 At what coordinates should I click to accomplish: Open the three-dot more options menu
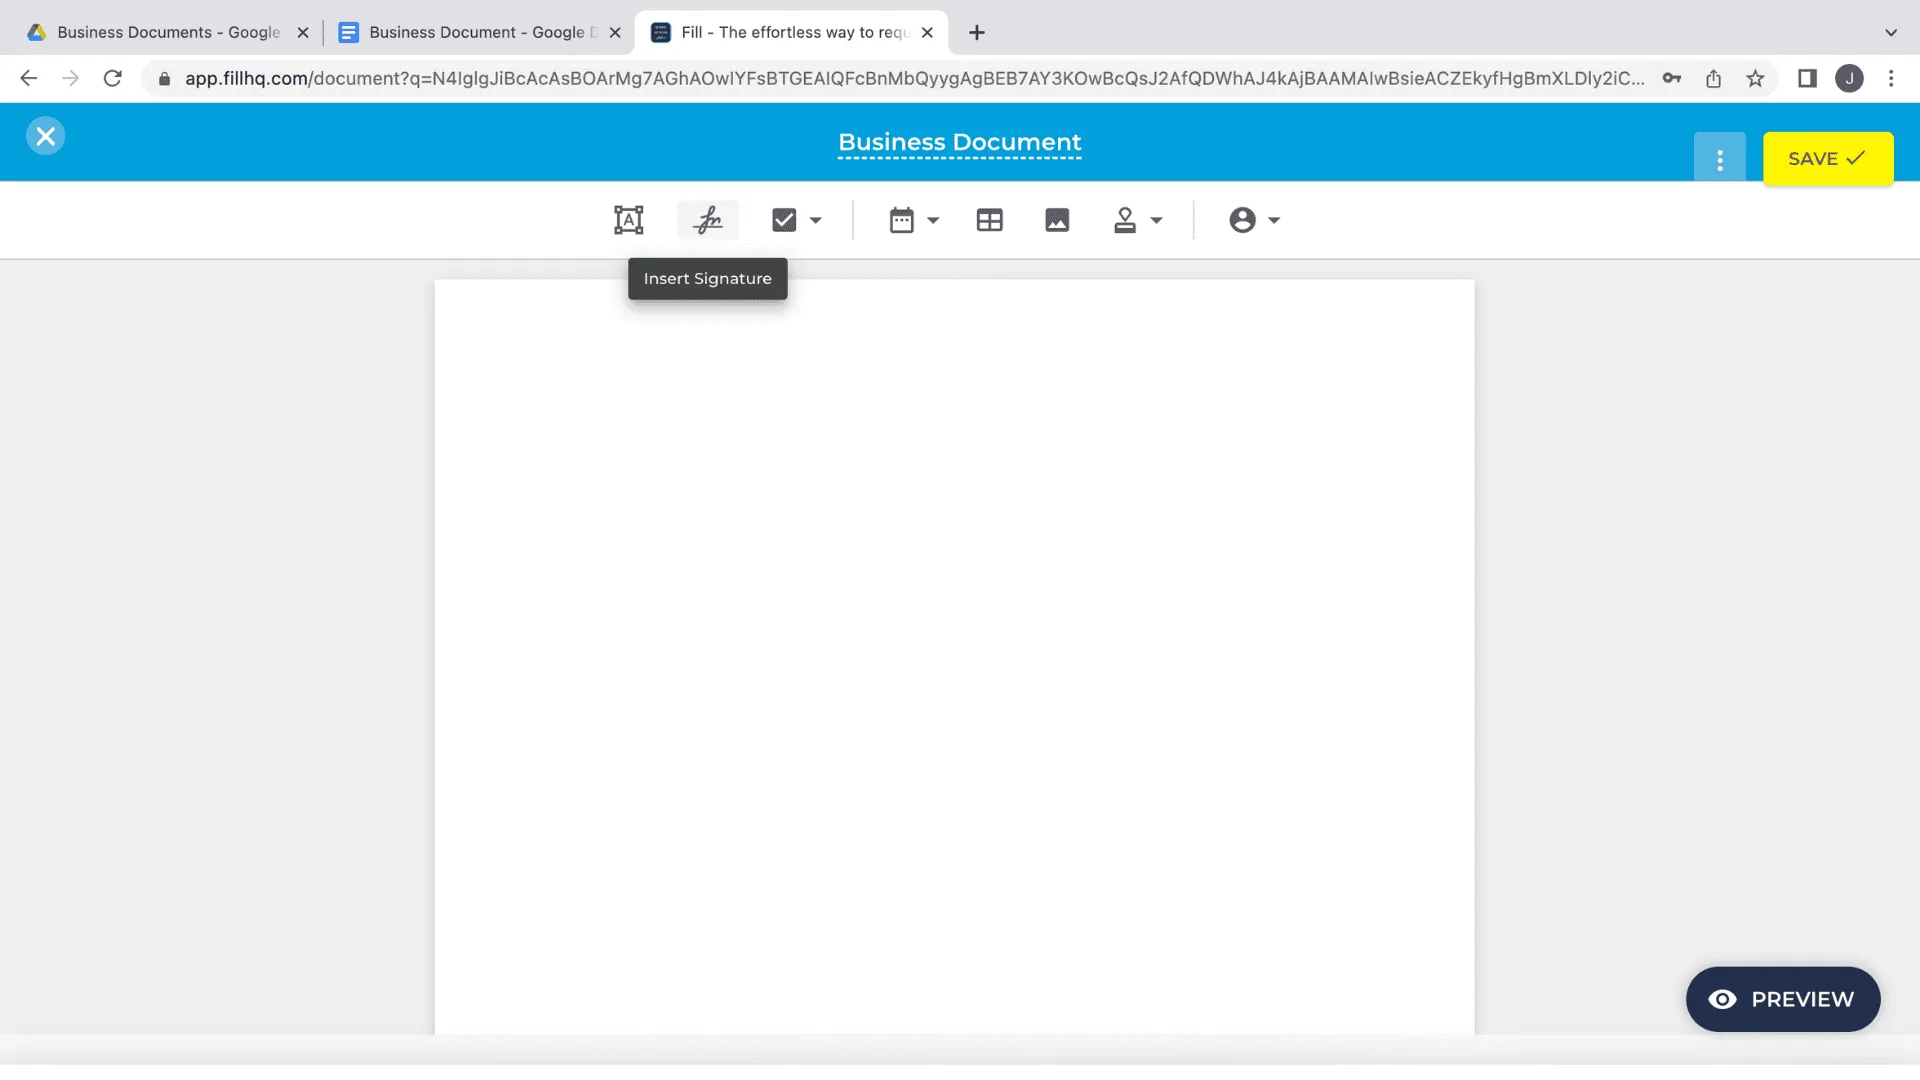tap(1719, 159)
